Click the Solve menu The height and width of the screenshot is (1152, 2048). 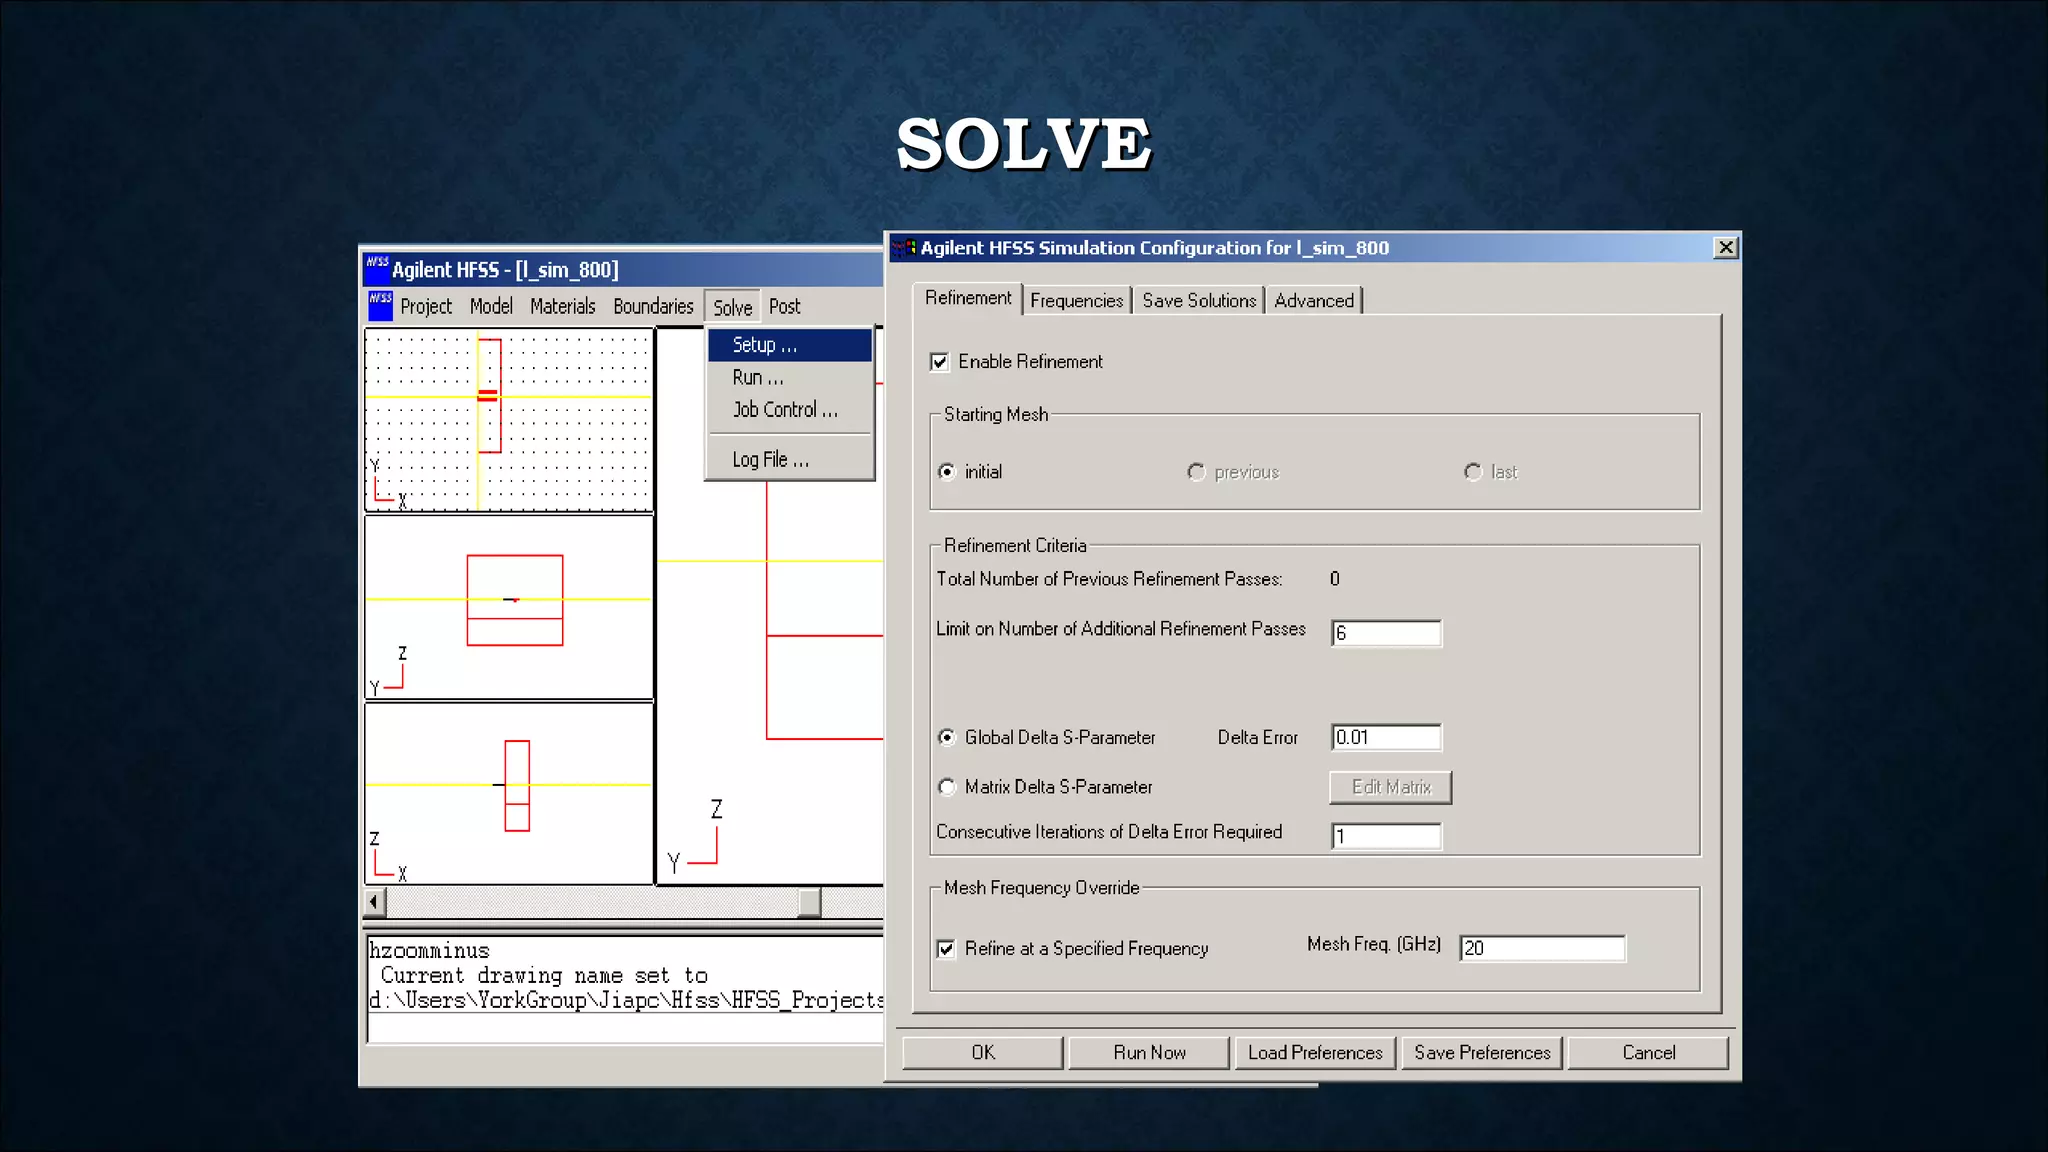(x=733, y=307)
